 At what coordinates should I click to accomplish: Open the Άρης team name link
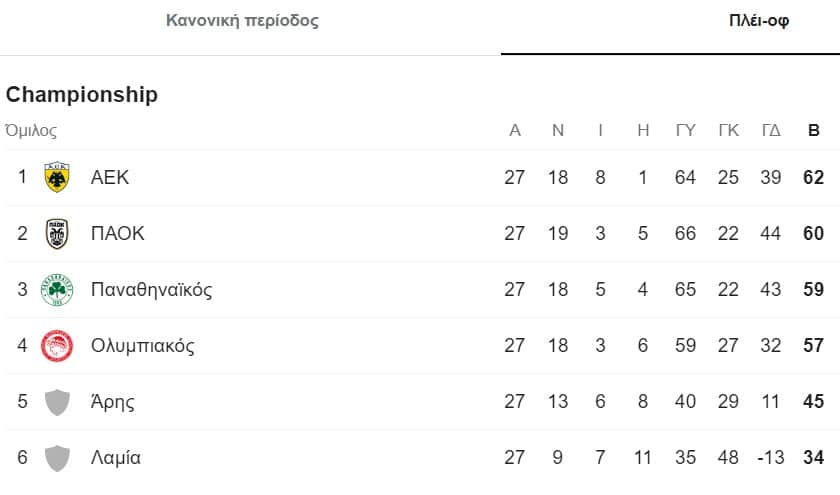tap(112, 402)
